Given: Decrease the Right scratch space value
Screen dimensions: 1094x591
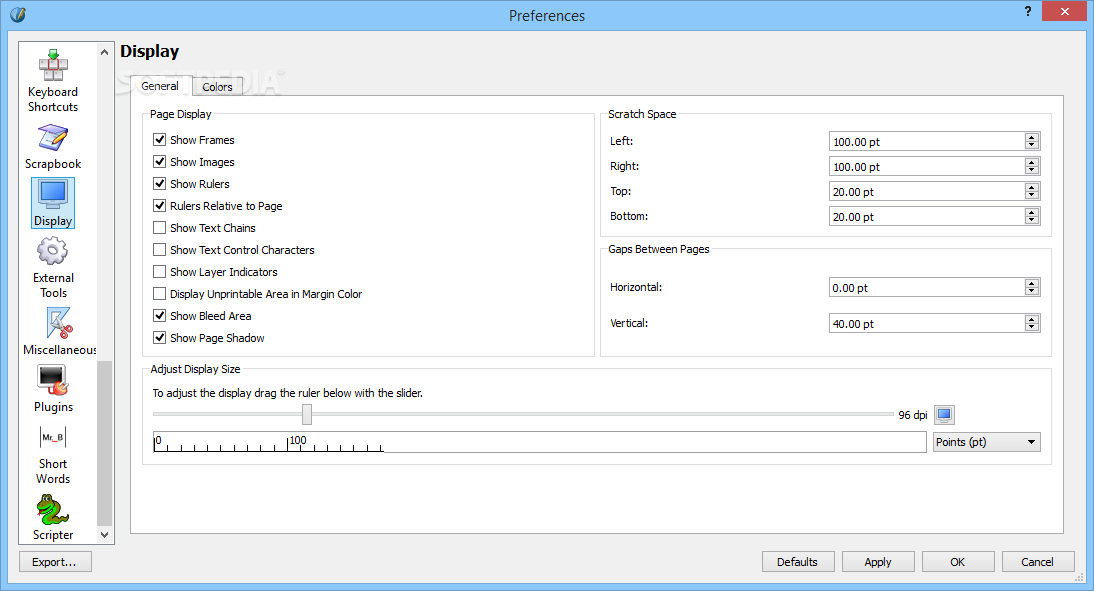Looking at the screenshot, I should coord(1032,170).
